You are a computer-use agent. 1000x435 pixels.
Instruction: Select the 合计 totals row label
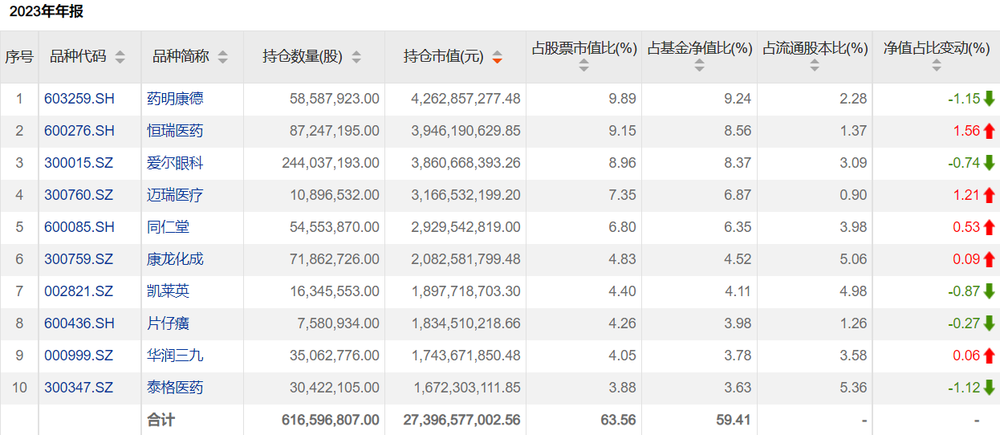pyautogui.click(x=161, y=420)
